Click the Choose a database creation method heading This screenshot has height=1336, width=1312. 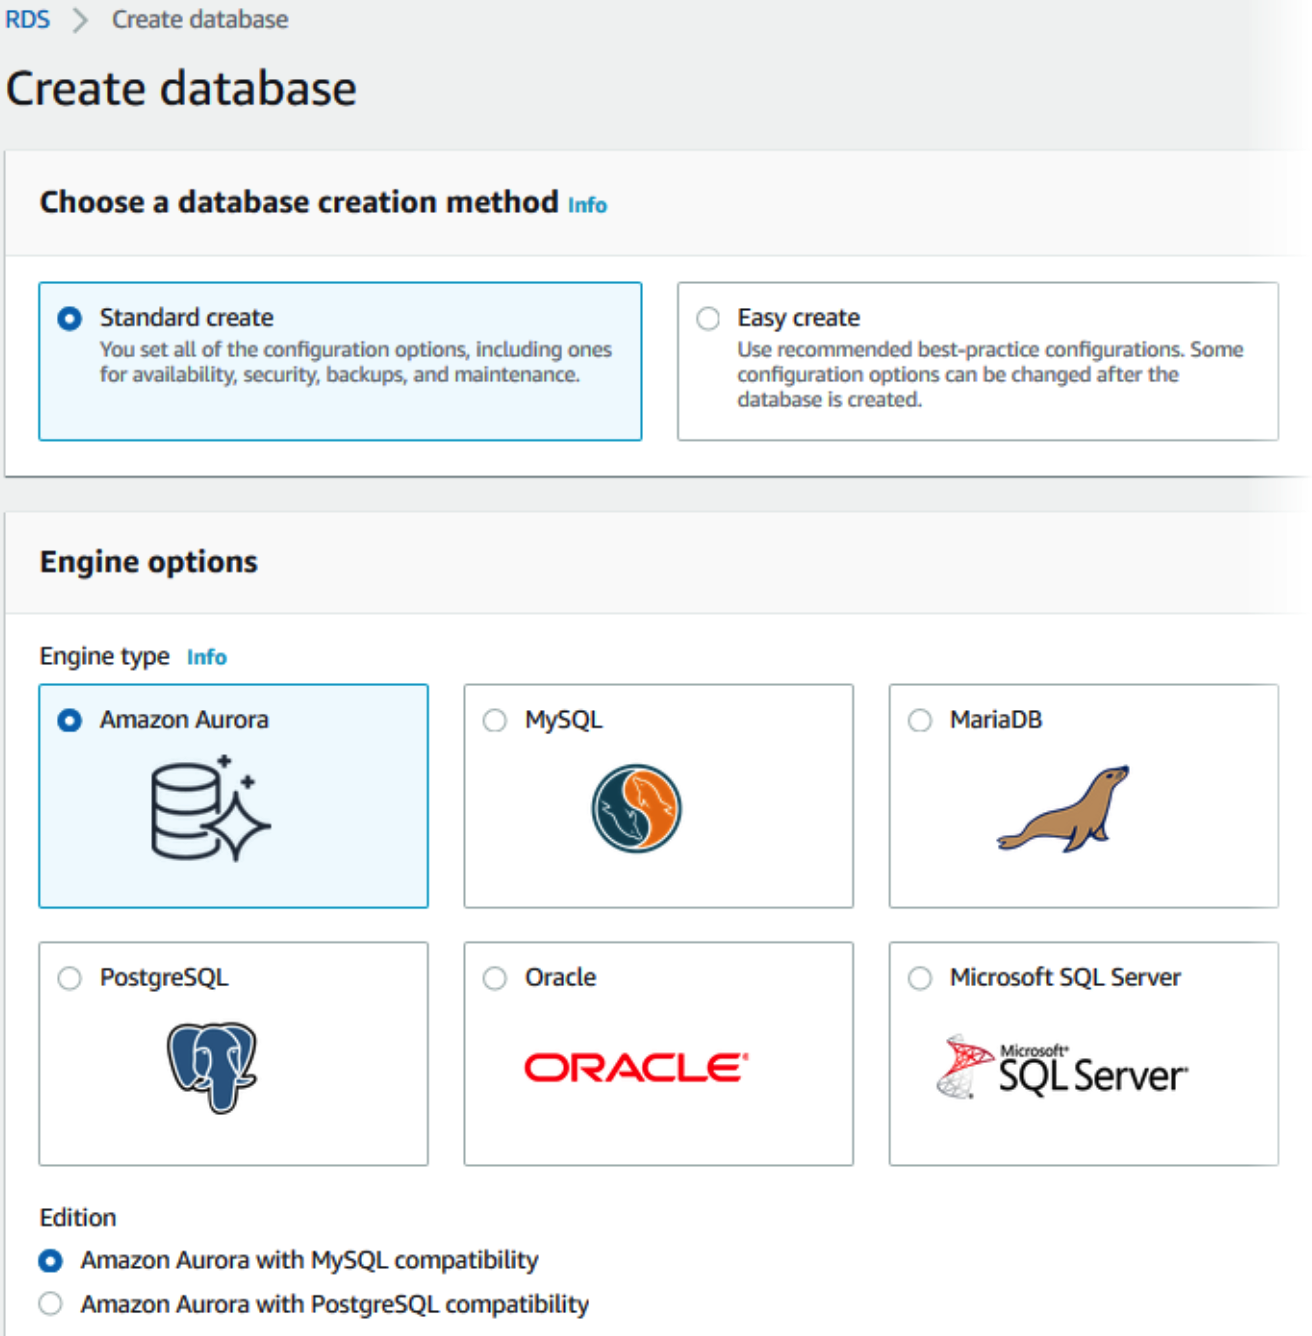click(x=299, y=202)
